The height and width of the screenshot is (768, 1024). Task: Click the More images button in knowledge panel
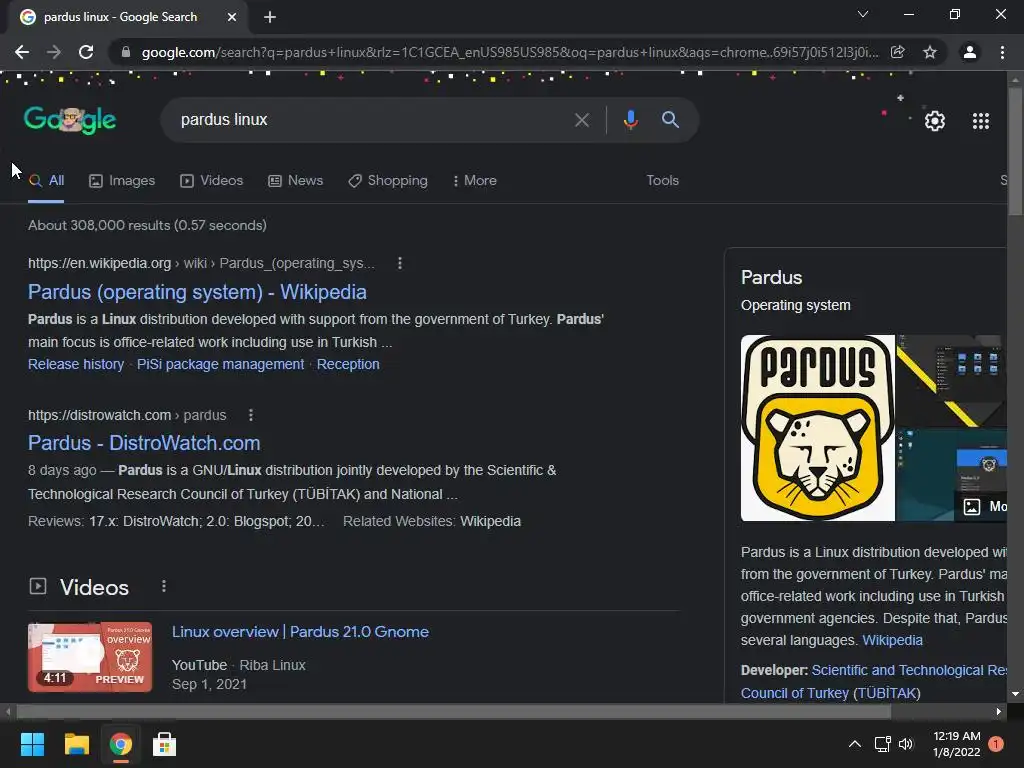pos(983,506)
